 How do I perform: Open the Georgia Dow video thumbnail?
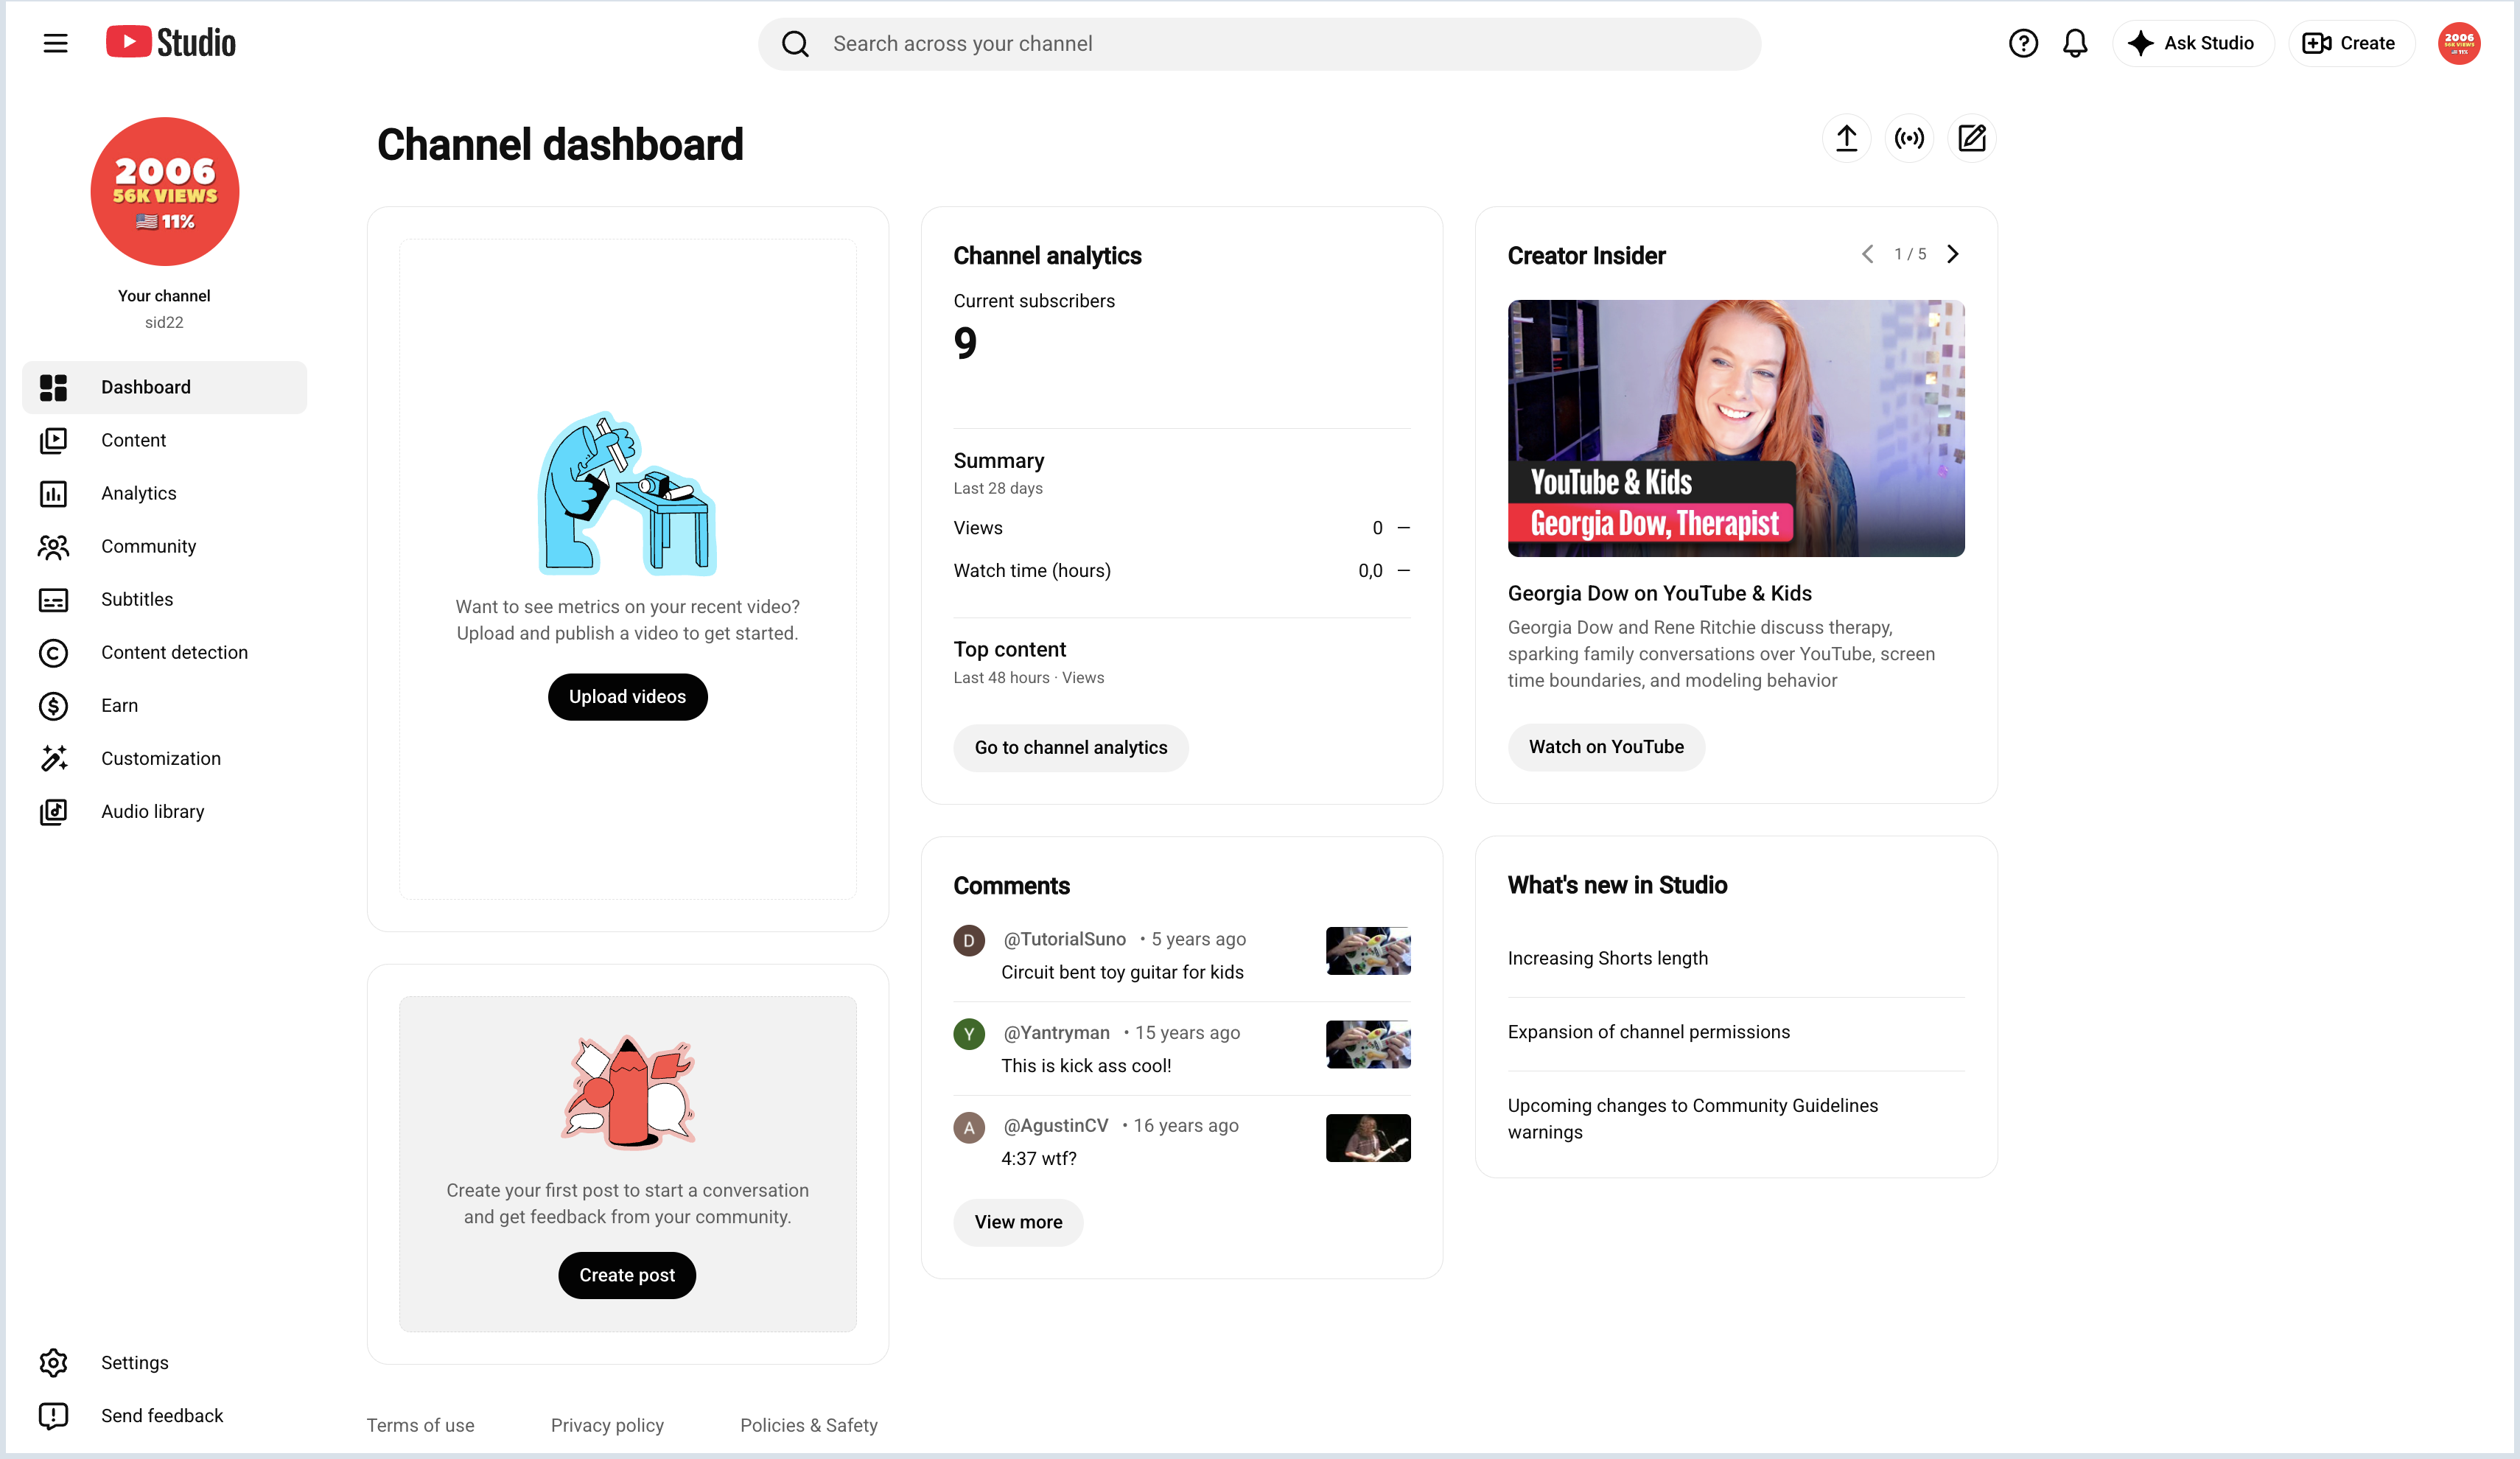click(x=1736, y=428)
